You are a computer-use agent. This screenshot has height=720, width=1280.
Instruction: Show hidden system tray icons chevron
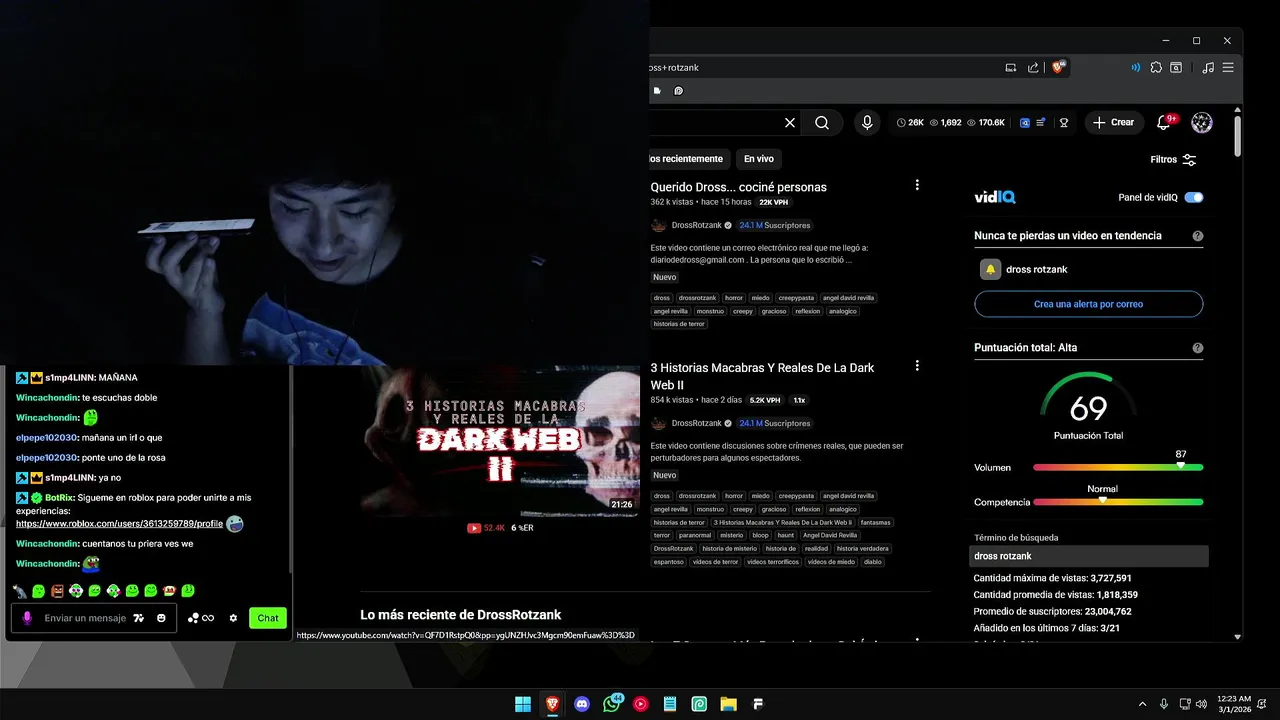point(1143,704)
